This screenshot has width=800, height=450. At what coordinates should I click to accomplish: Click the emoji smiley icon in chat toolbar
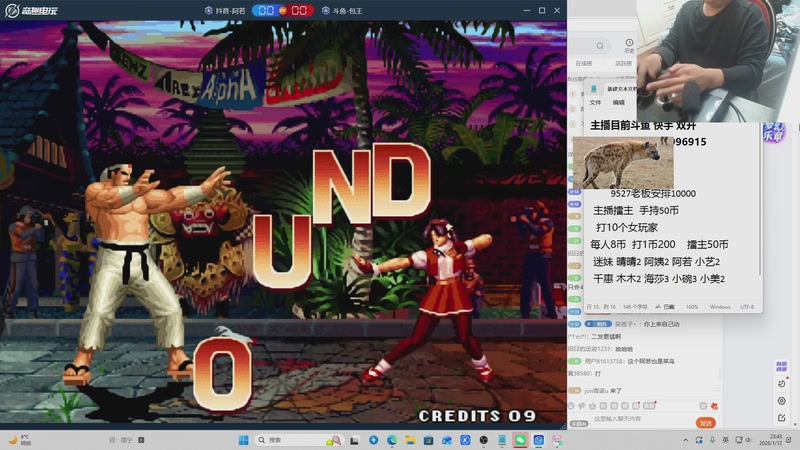[571, 406]
